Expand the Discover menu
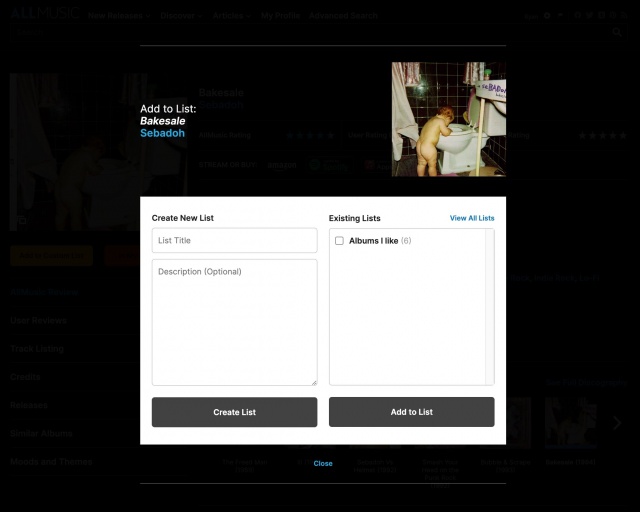 point(181,16)
